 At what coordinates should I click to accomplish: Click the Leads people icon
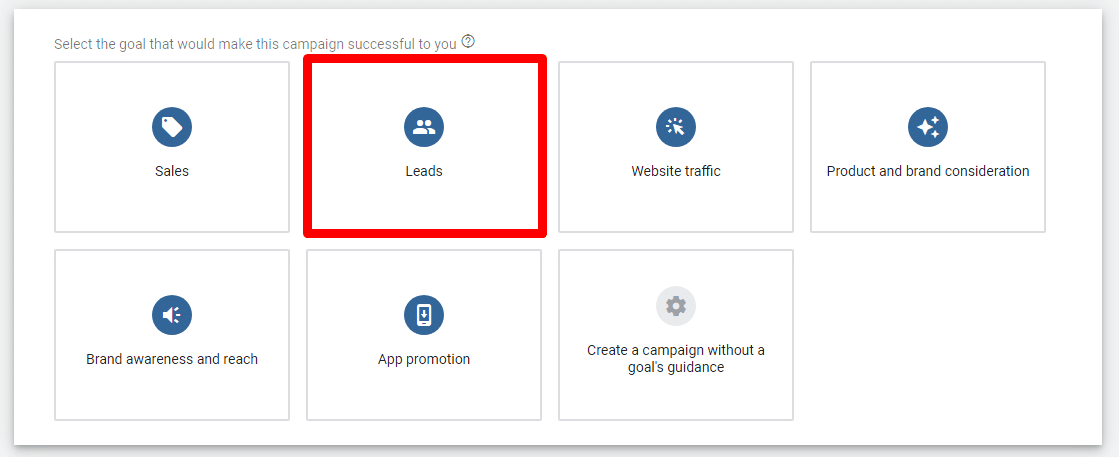tap(424, 127)
